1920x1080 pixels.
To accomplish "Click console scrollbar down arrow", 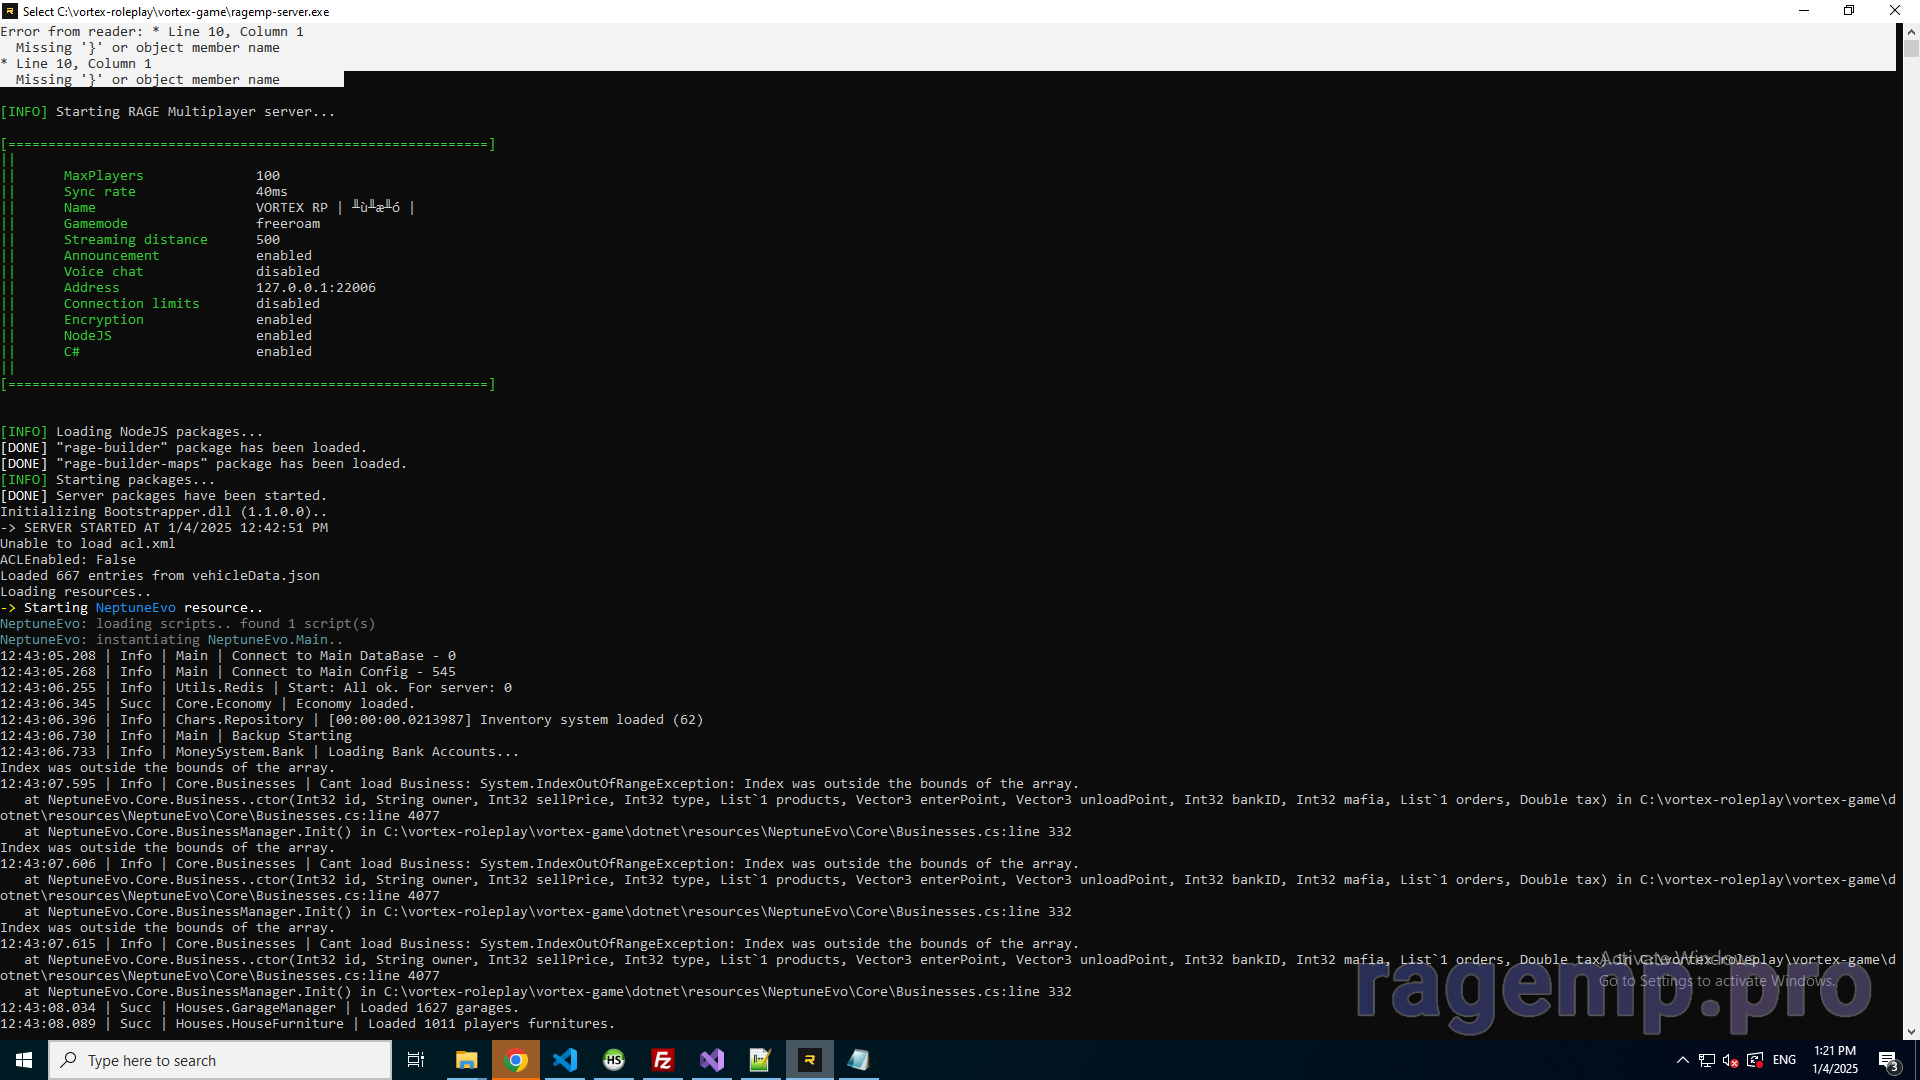I will 1911,1032.
